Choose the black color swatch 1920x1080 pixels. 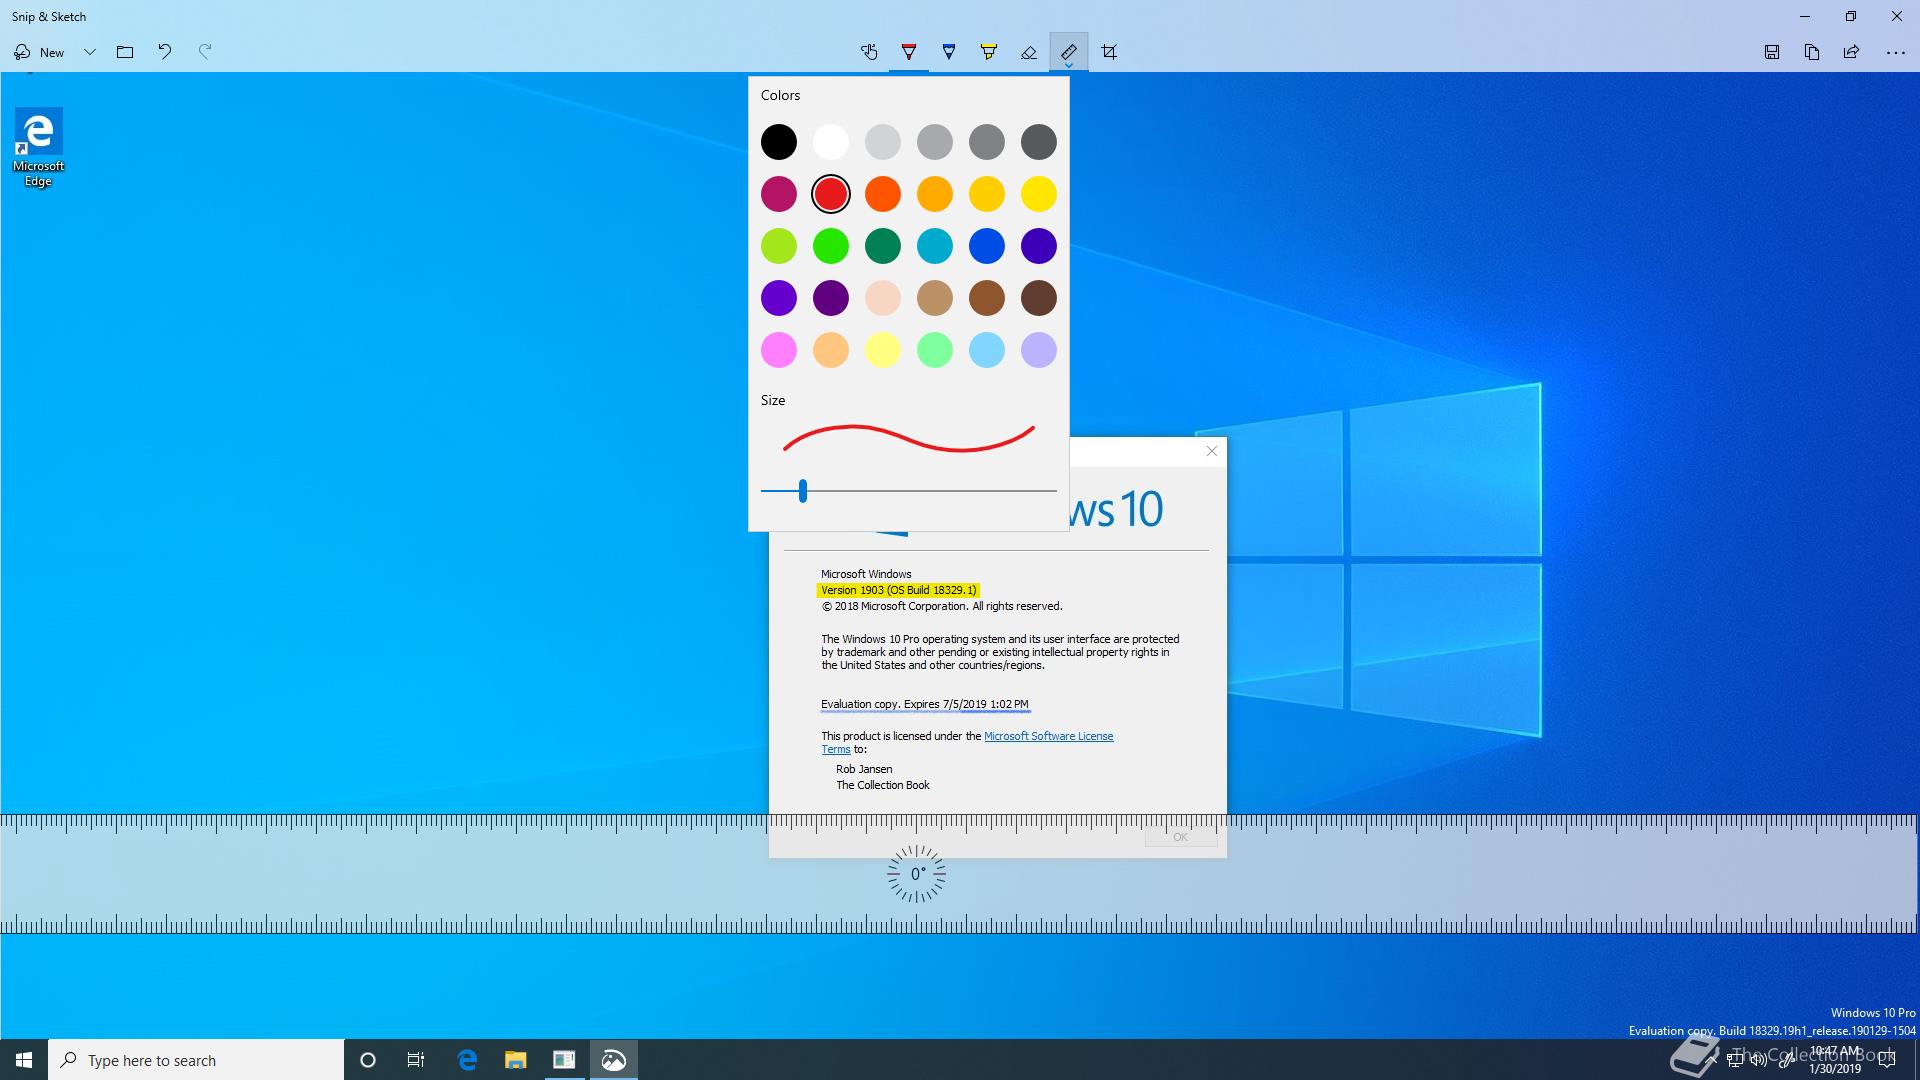point(779,142)
